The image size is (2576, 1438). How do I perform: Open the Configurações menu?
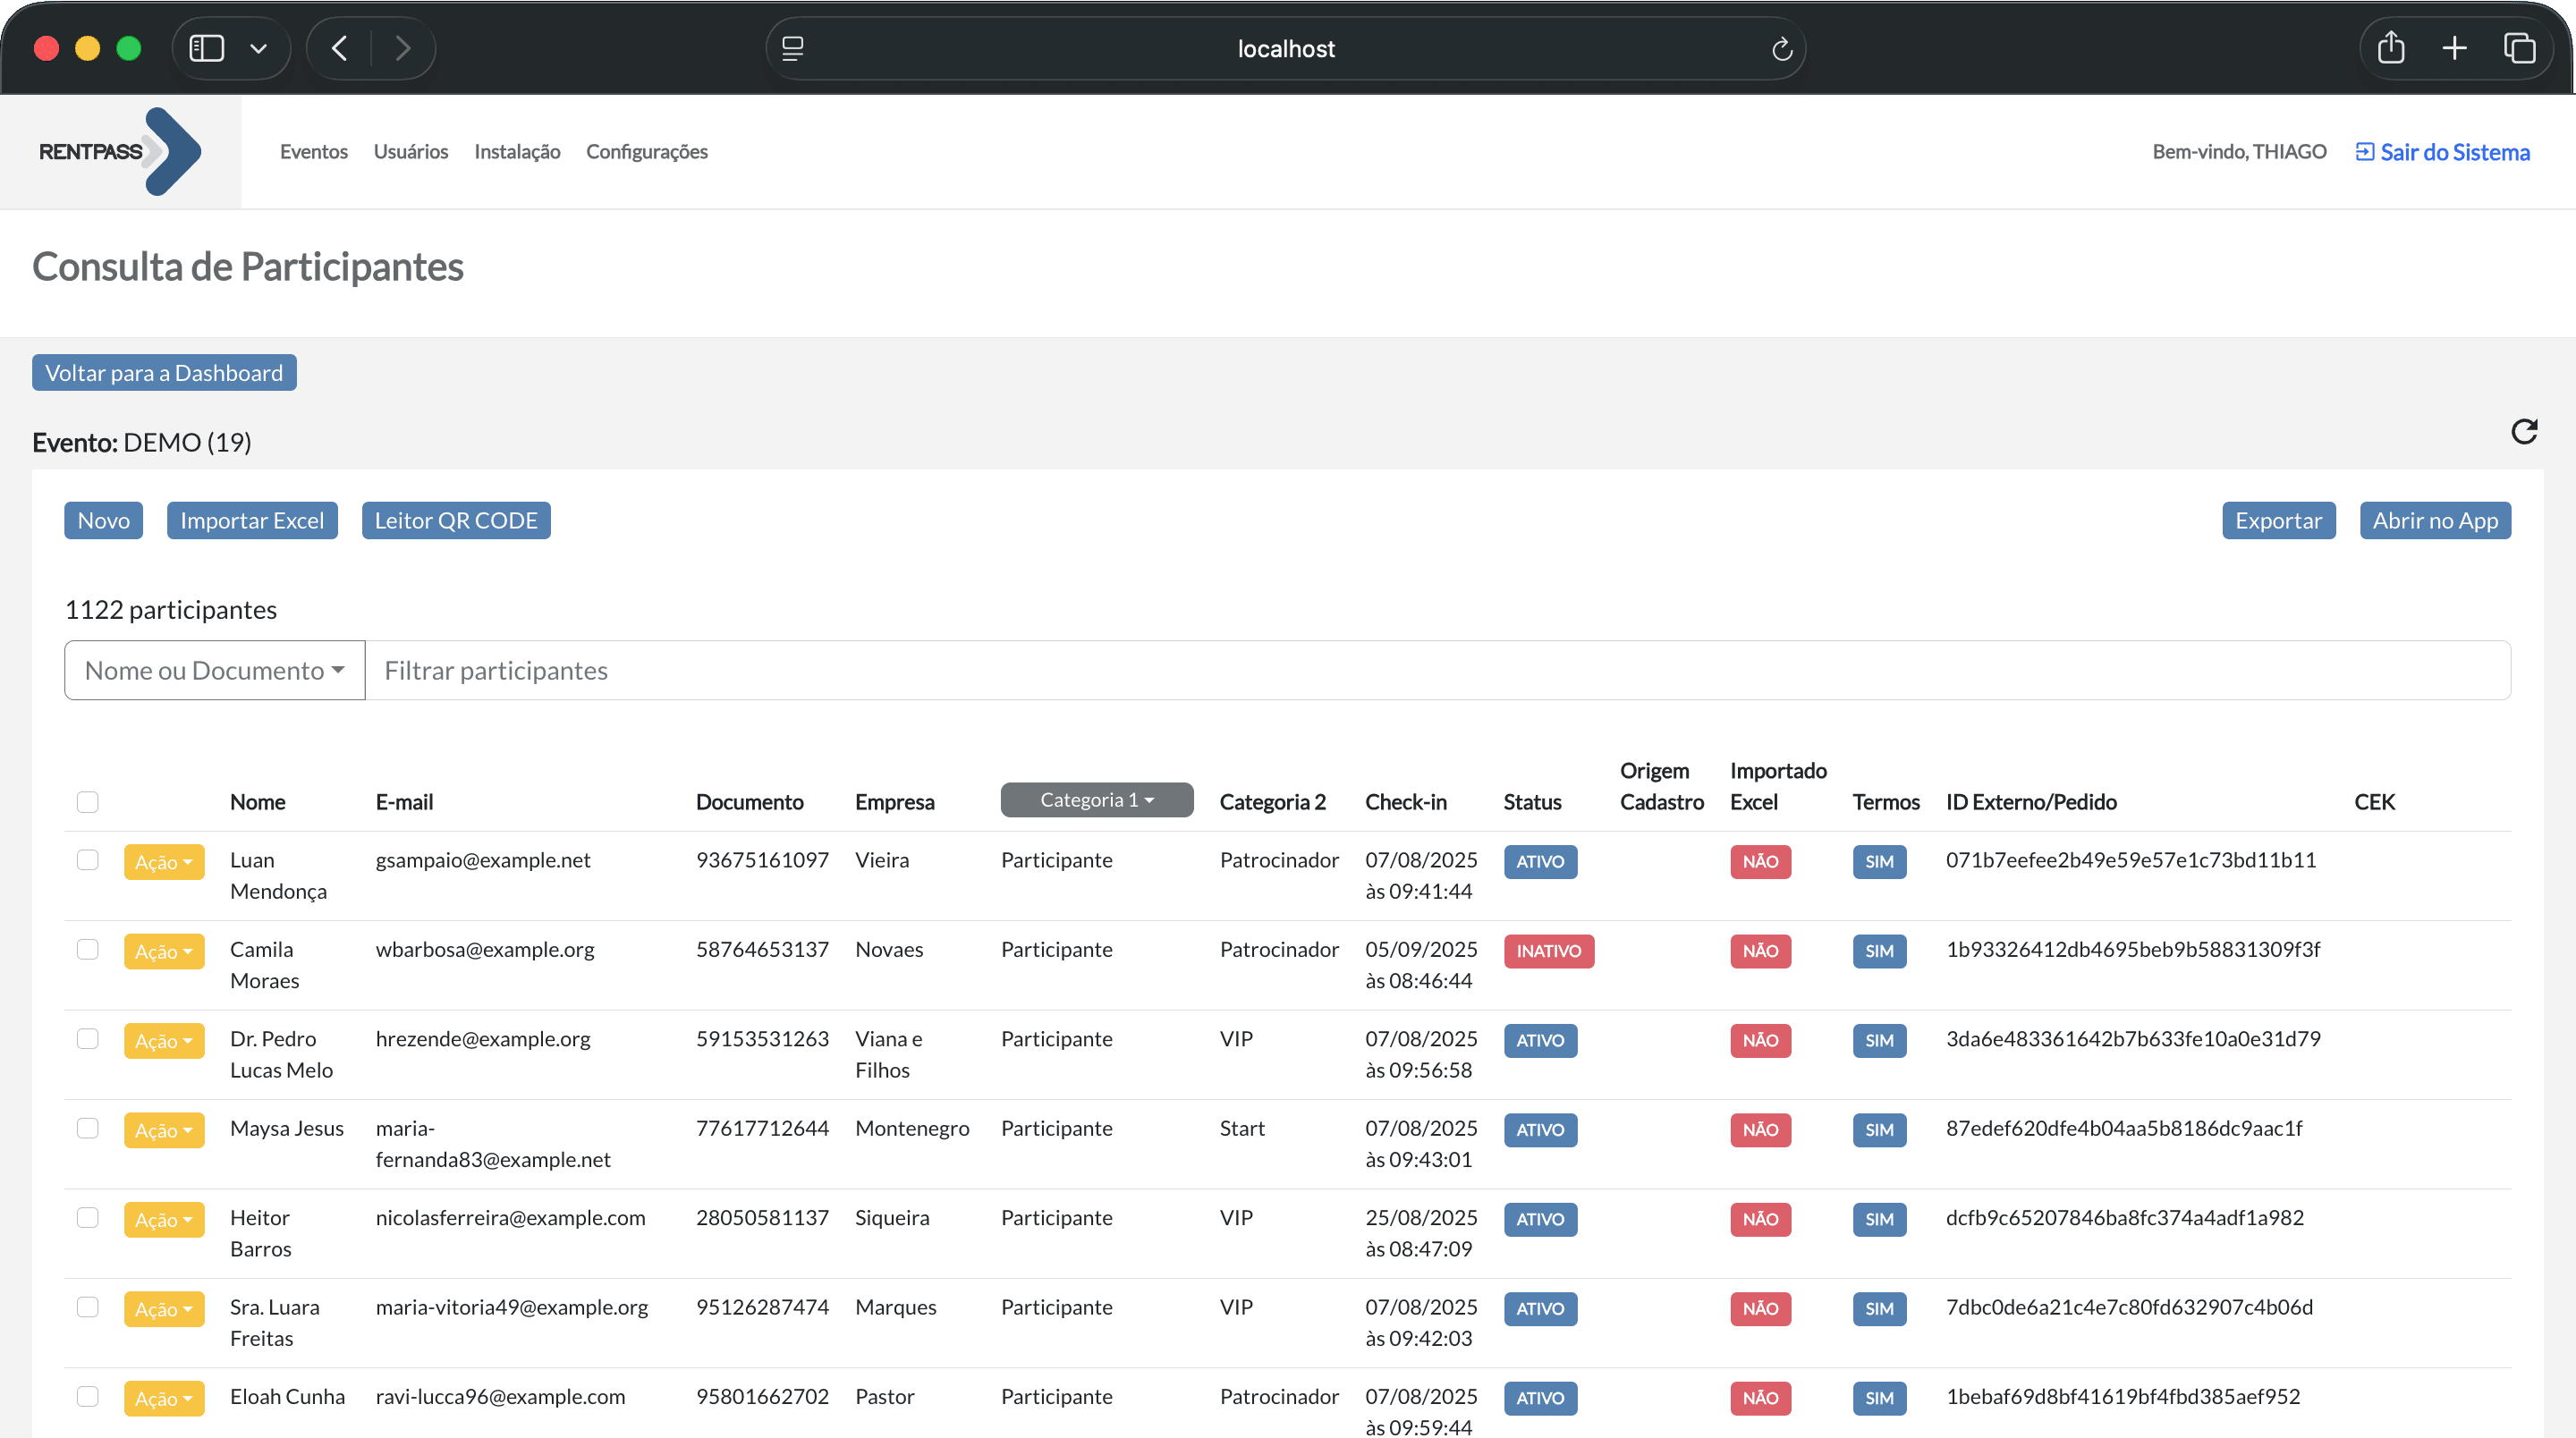pyautogui.click(x=646, y=151)
